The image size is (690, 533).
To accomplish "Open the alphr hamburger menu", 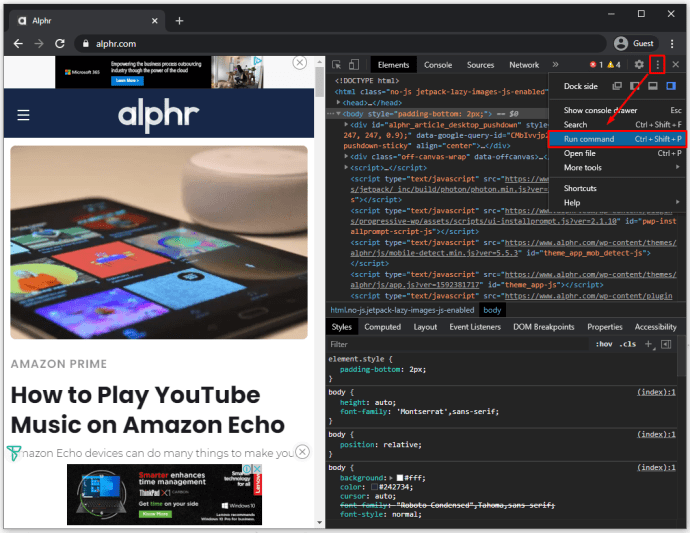I will coord(23,115).
